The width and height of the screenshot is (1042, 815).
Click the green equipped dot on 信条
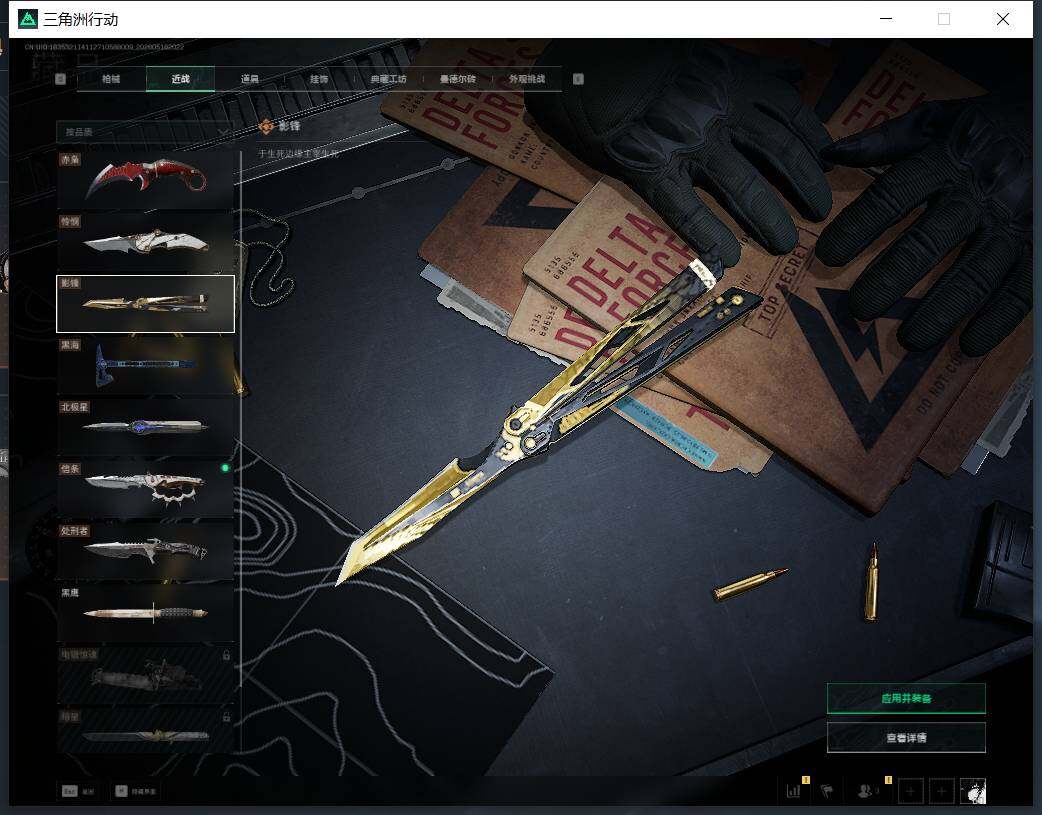225,468
